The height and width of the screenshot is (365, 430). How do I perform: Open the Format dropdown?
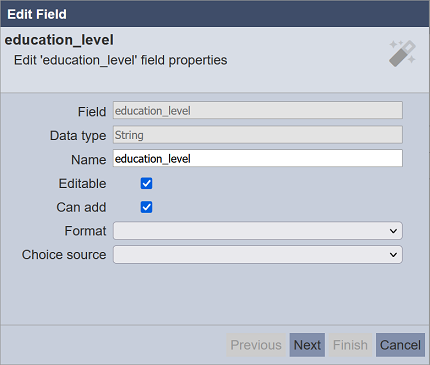258,231
